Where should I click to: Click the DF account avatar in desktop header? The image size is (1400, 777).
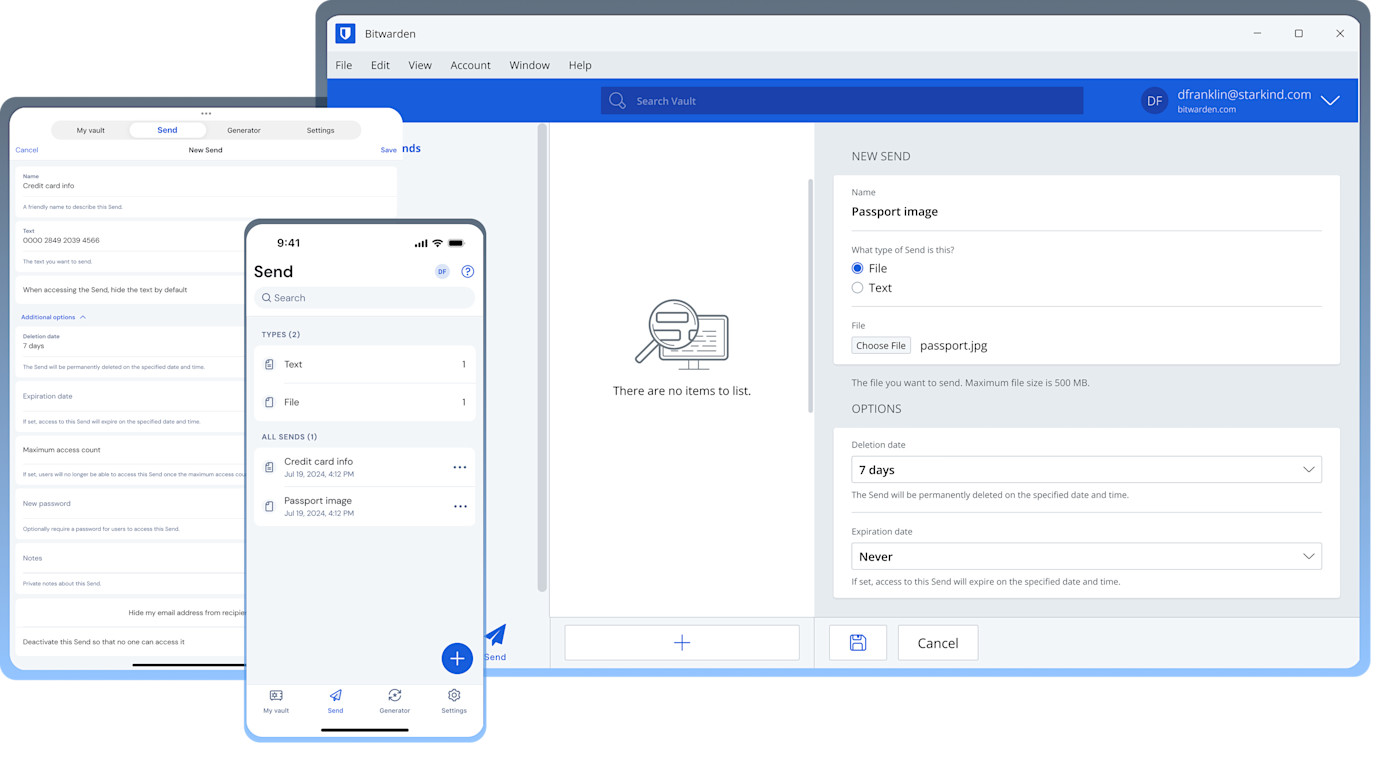[x=1154, y=101]
